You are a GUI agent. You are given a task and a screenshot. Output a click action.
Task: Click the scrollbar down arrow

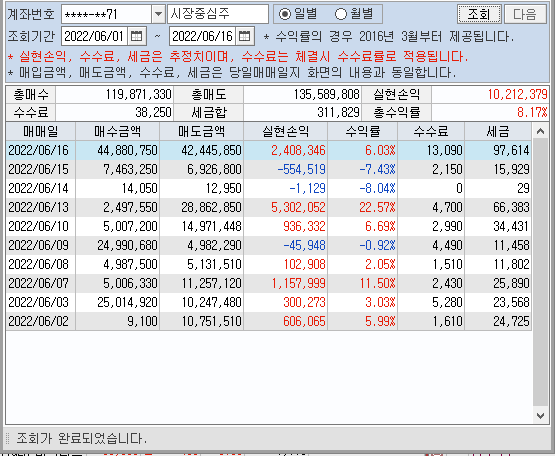[540, 415]
